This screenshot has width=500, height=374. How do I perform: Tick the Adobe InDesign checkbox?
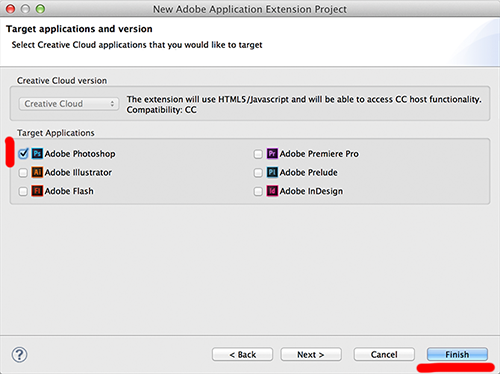[x=258, y=191]
